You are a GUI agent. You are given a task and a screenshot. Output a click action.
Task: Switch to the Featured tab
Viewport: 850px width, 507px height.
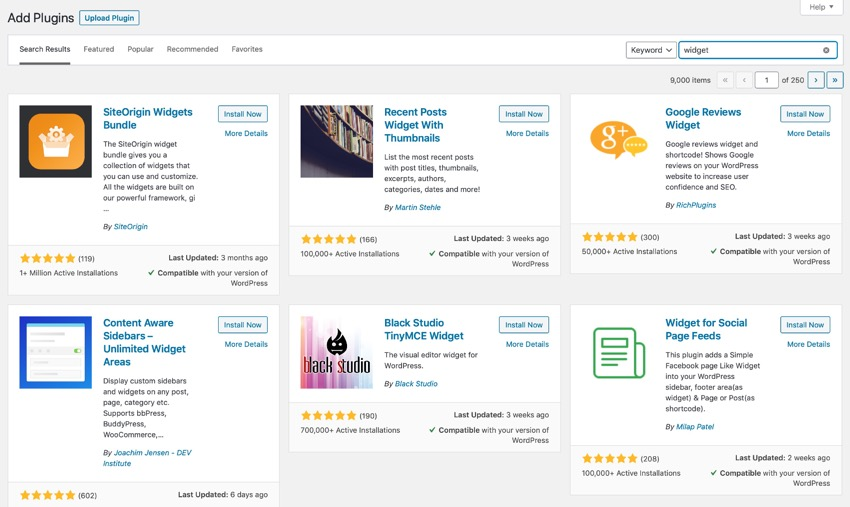[99, 49]
